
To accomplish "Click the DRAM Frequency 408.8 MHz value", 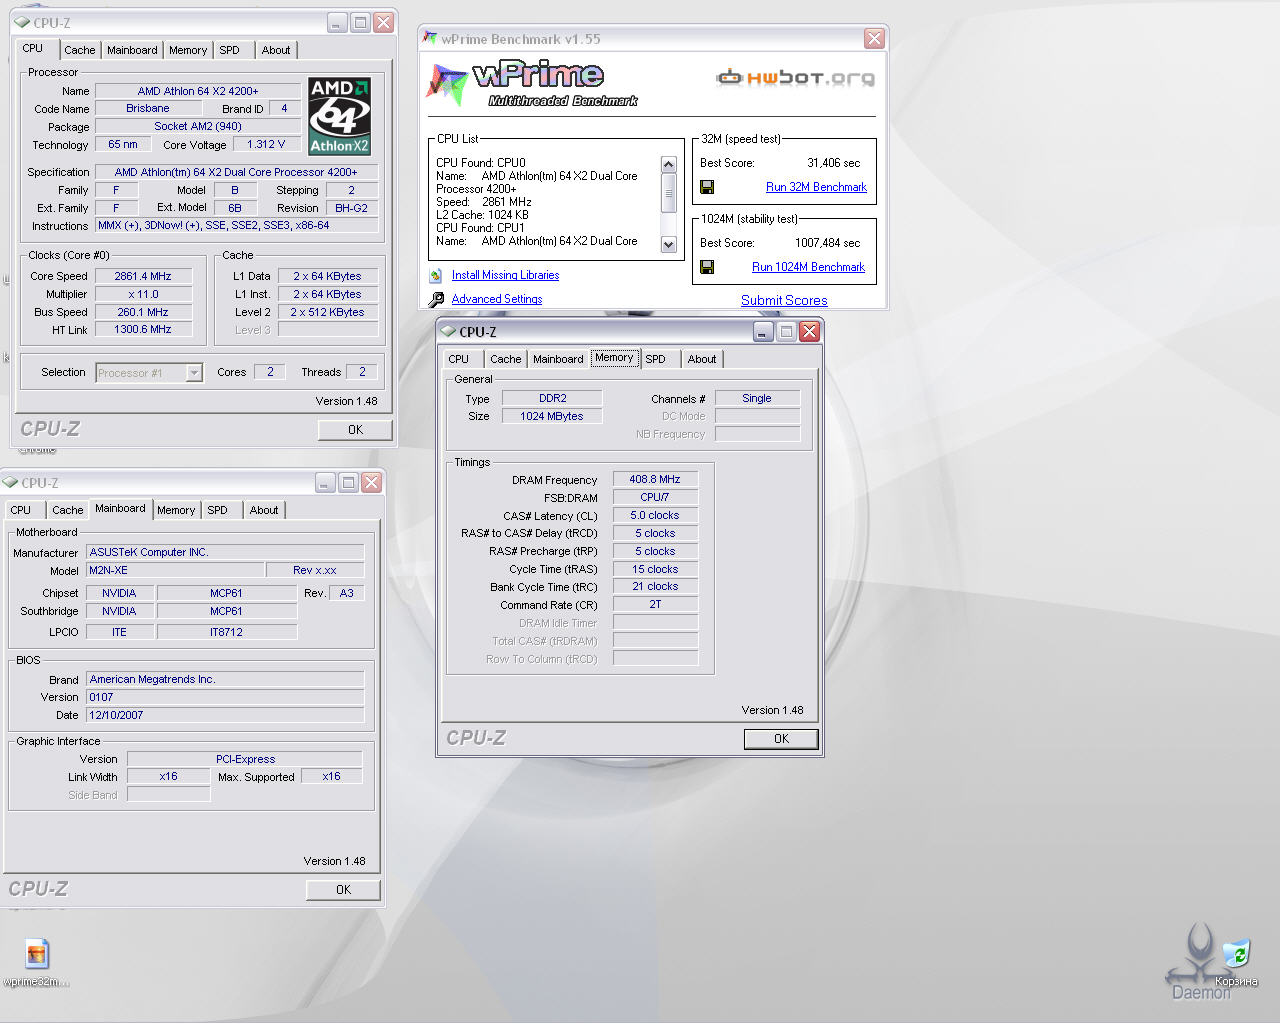I will coord(655,479).
